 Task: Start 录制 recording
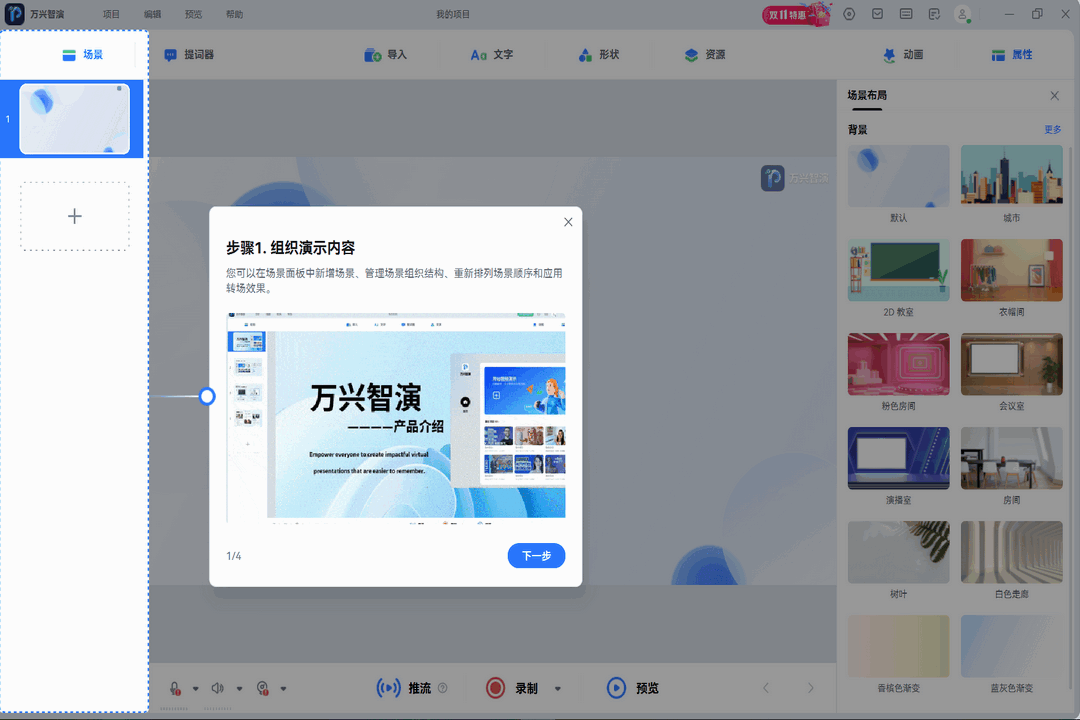(512, 688)
